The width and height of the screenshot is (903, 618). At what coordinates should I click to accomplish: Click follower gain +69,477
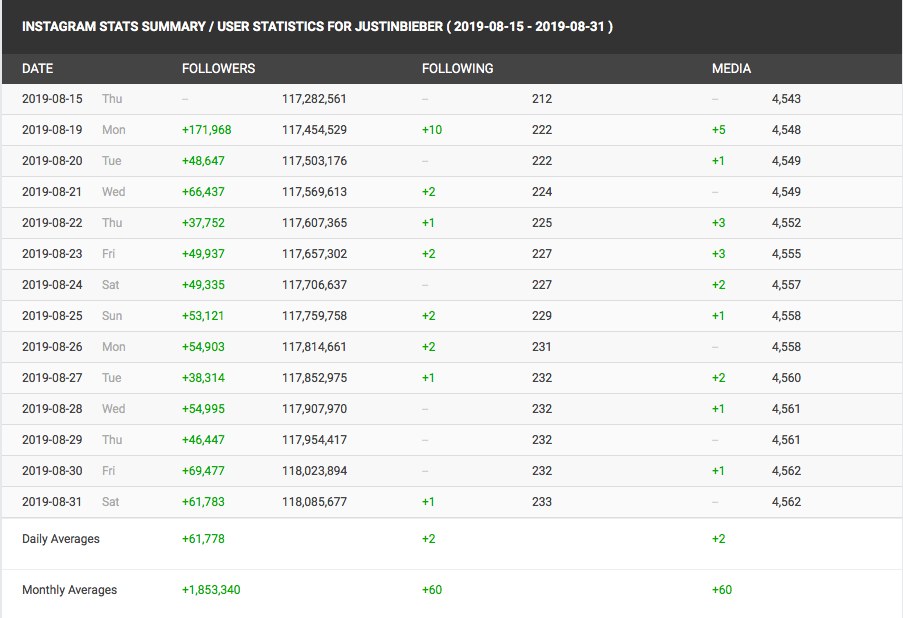[x=203, y=472]
